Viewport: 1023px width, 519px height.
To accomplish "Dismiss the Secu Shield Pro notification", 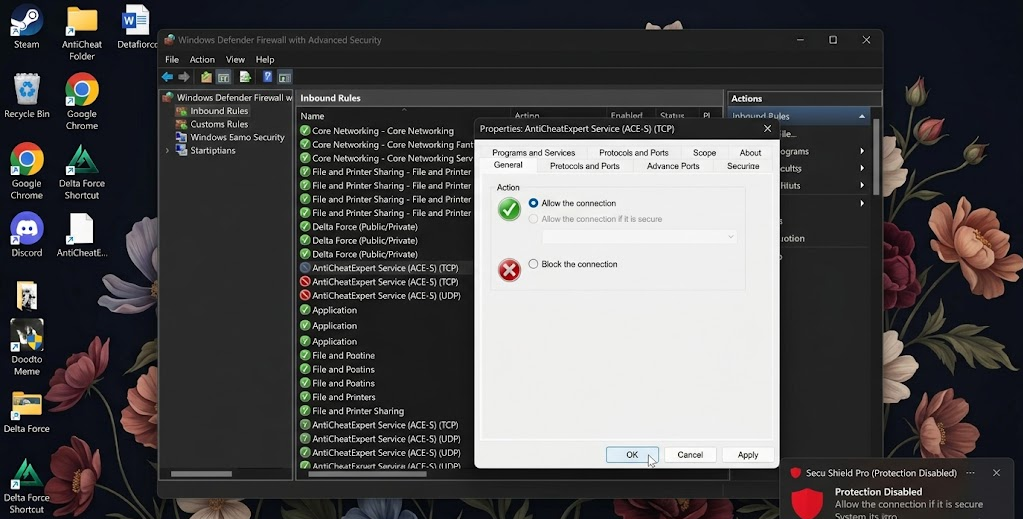I will tap(996, 473).
